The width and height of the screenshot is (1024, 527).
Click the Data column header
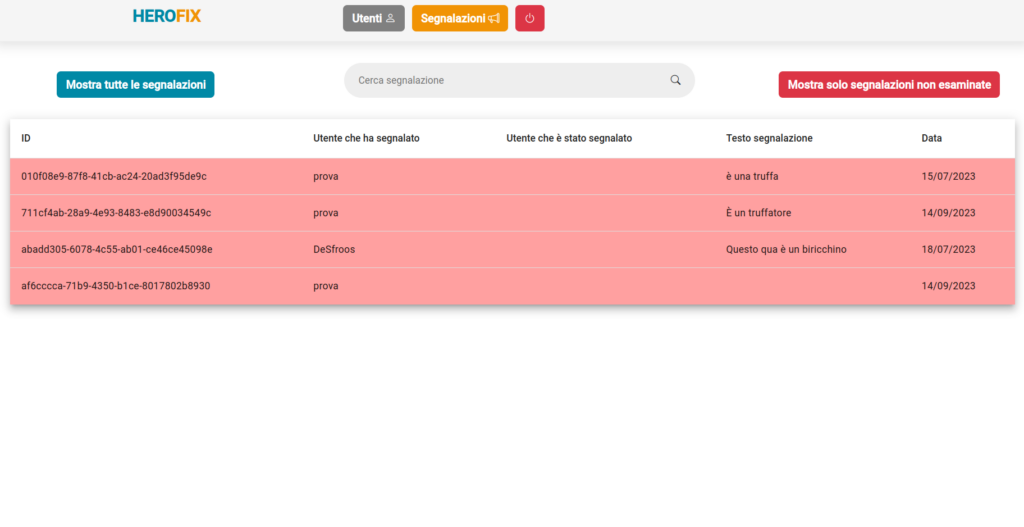click(x=931, y=138)
